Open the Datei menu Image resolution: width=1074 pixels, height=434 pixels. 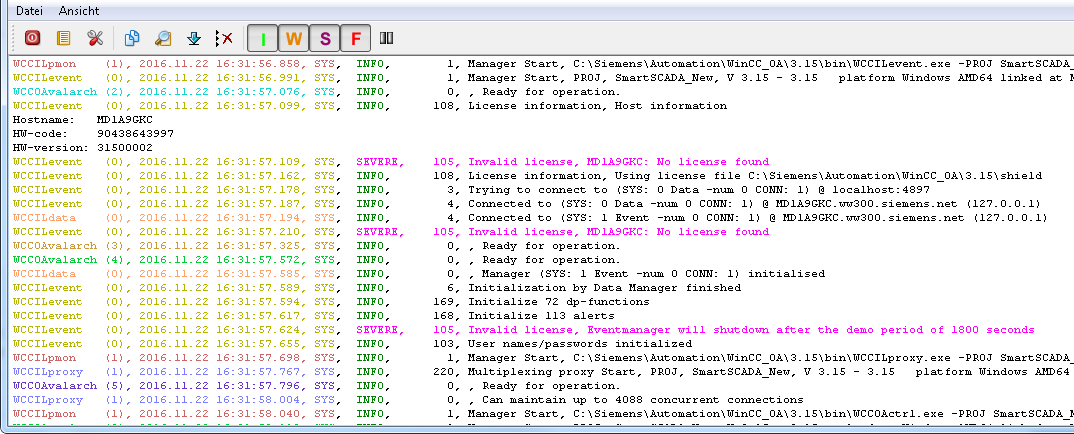(x=29, y=9)
